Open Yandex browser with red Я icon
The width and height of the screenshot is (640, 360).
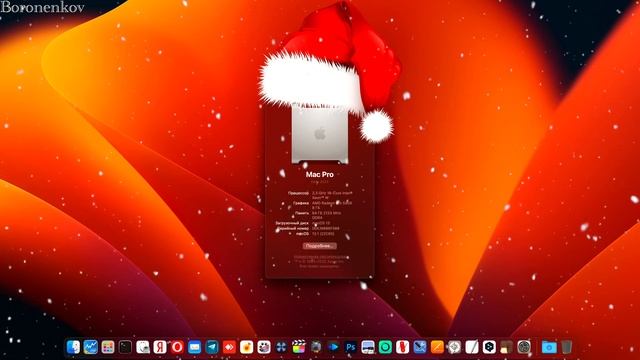tap(160, 347)
